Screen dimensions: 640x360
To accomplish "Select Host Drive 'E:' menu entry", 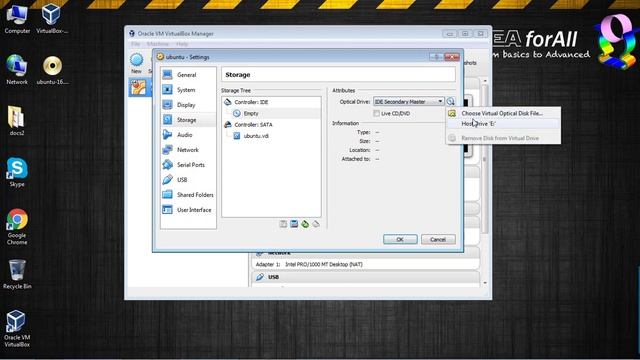I will (x=503, y=123).
